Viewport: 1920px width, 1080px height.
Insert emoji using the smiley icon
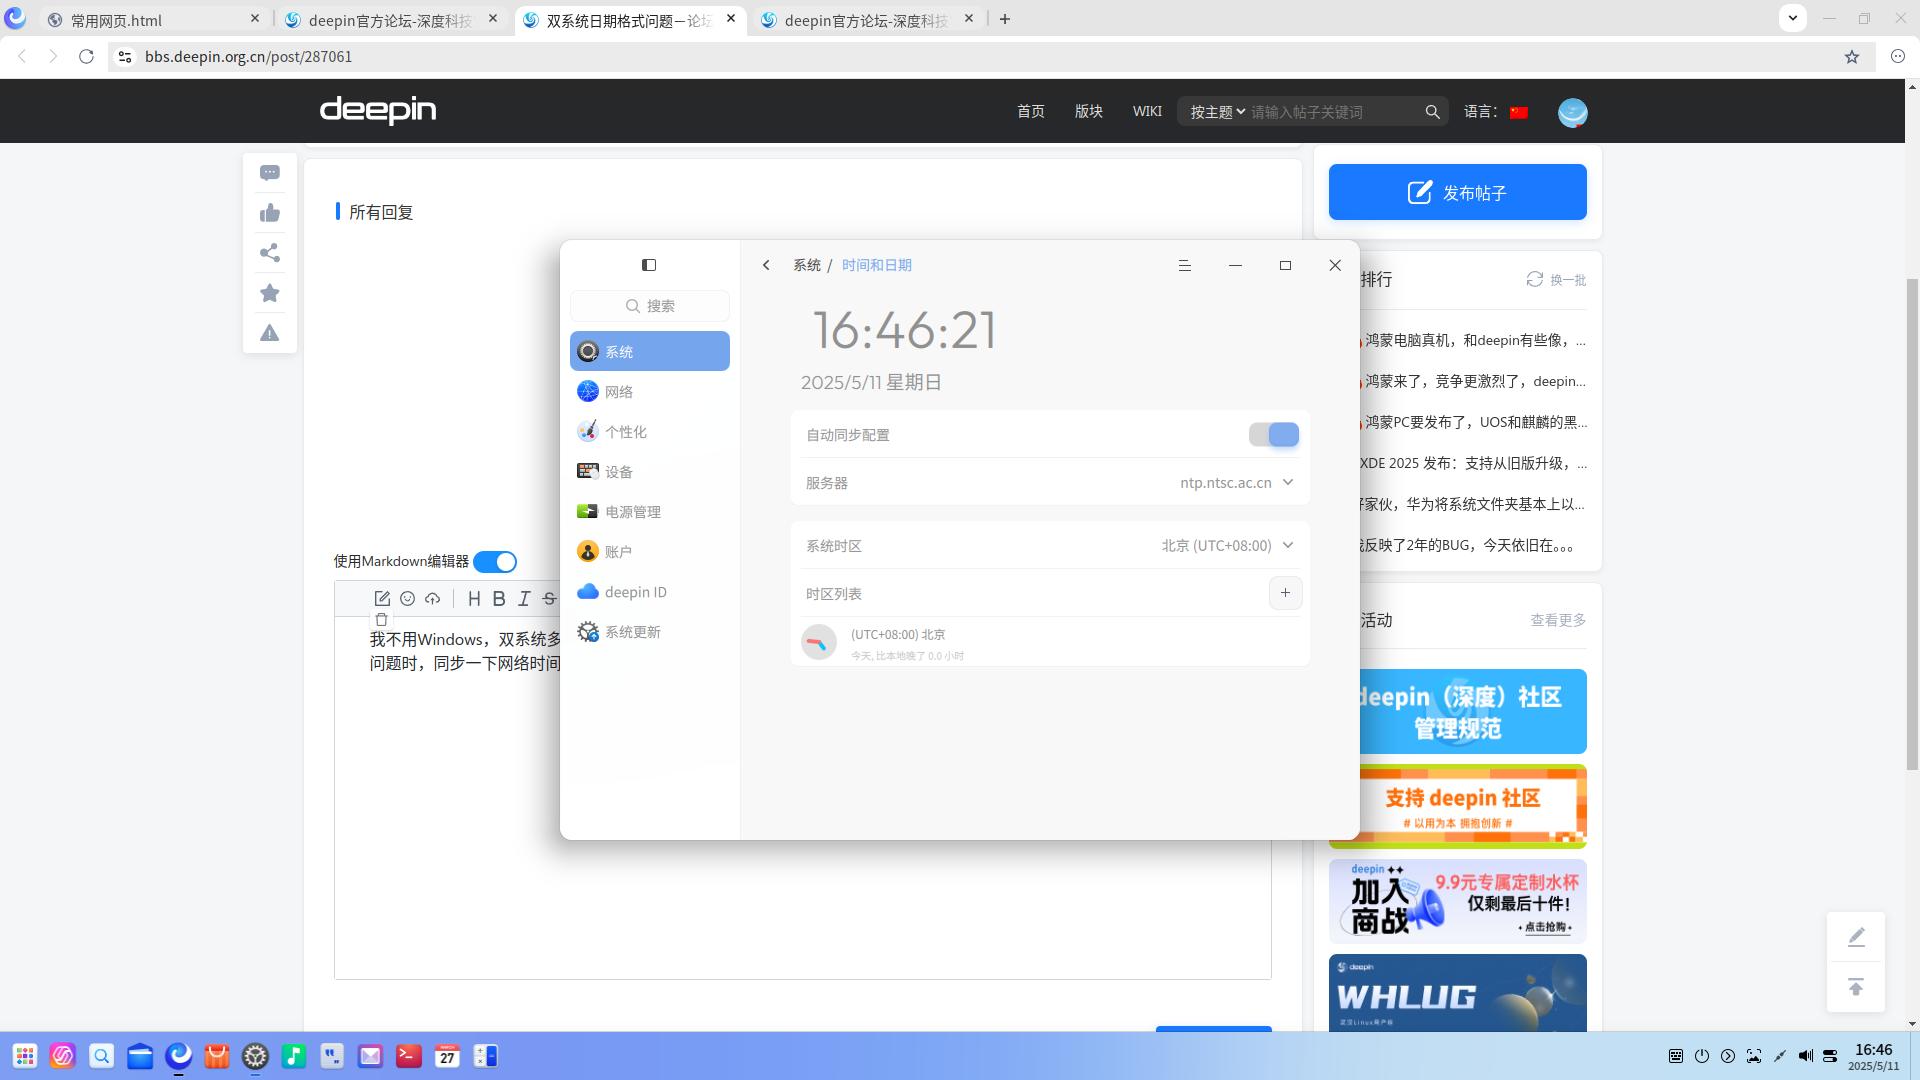click(x=407, y=598)
